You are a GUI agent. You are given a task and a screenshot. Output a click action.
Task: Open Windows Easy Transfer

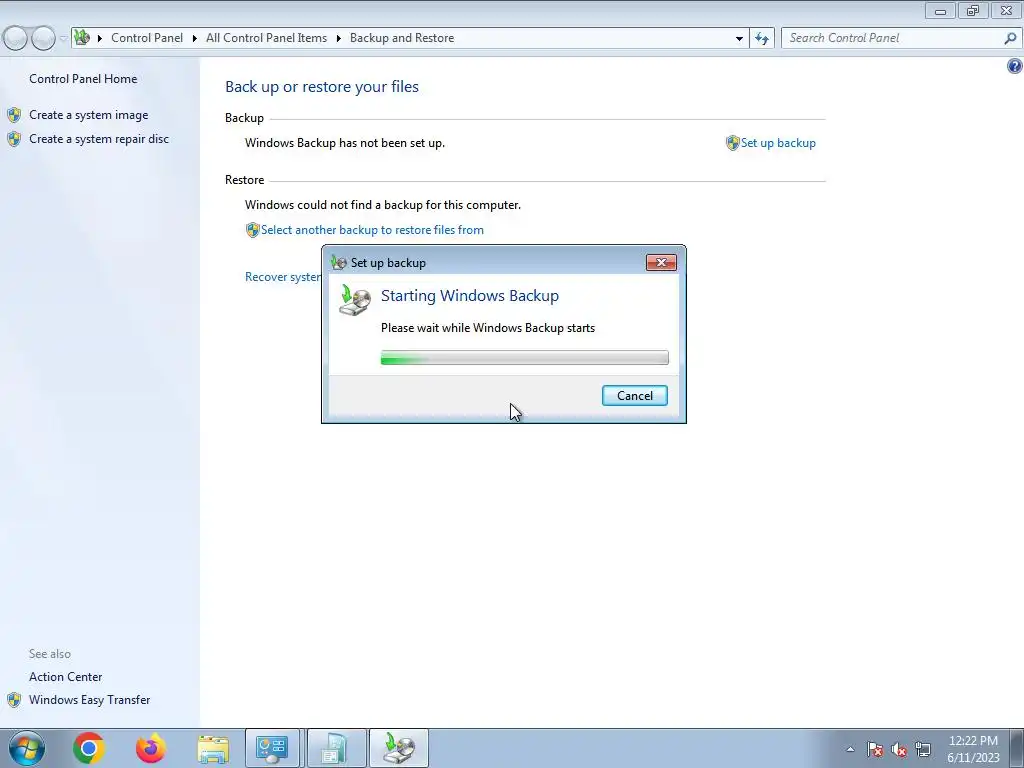[89, 700]
